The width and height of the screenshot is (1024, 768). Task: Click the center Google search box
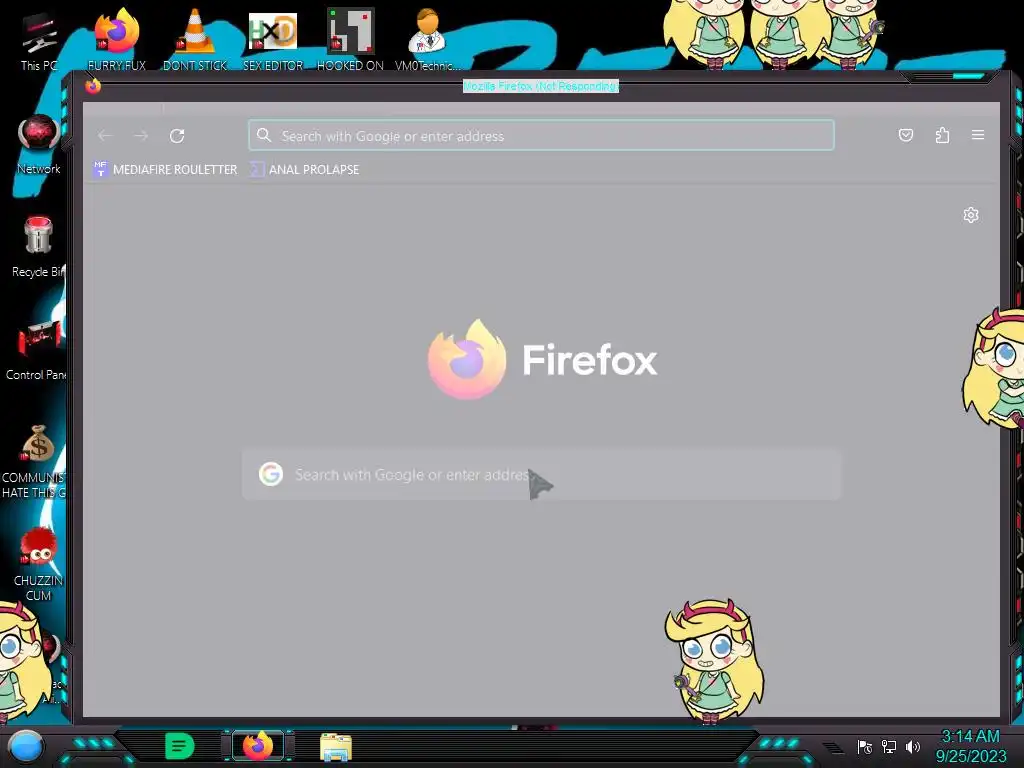[541, 475]
